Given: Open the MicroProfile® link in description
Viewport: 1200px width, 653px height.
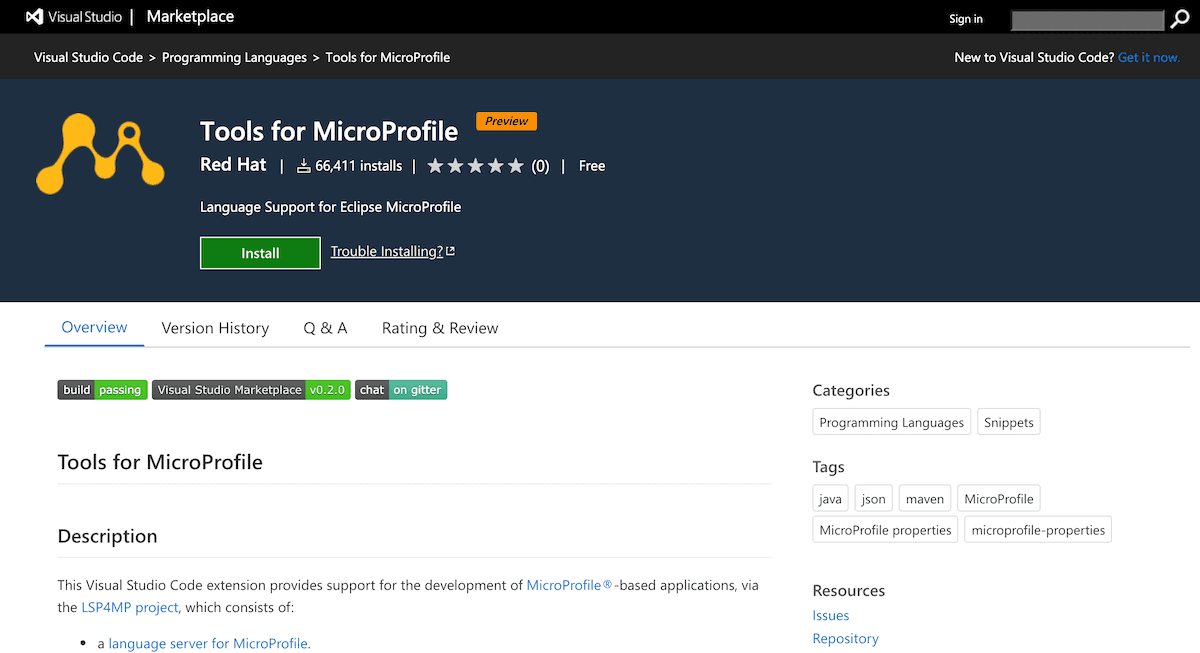Looking at the screenshot, I should point(569,585).
